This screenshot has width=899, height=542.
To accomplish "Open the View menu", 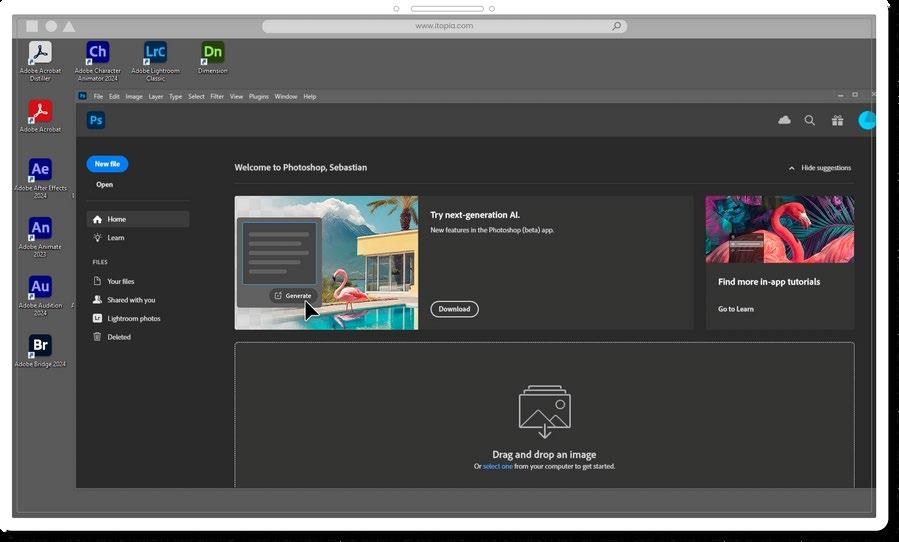I will coord(236,96).
